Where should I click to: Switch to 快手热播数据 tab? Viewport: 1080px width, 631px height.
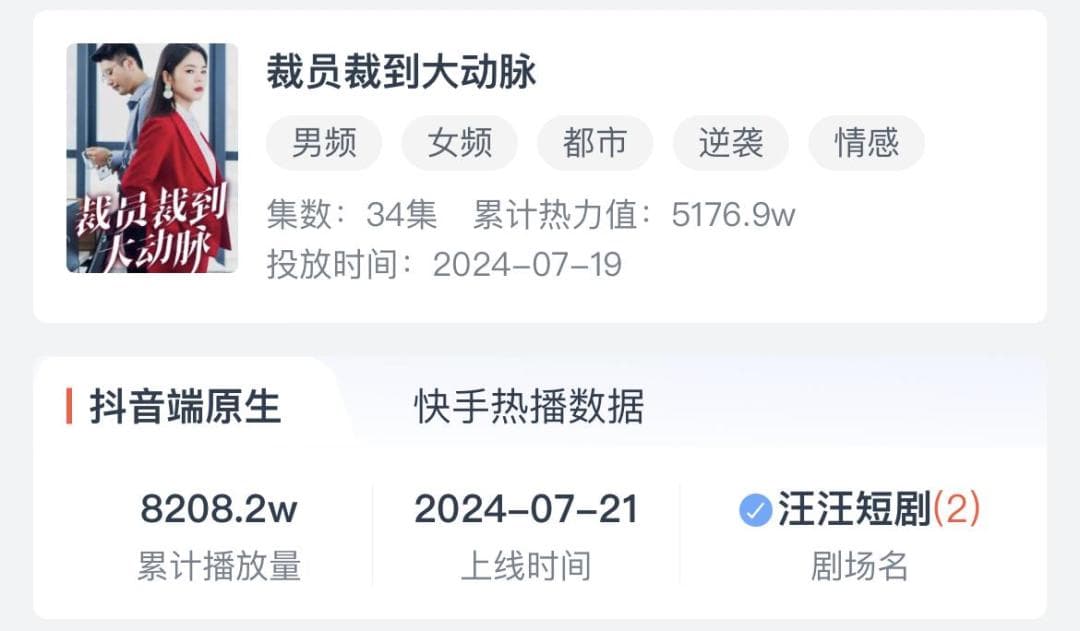click(529, 407)
